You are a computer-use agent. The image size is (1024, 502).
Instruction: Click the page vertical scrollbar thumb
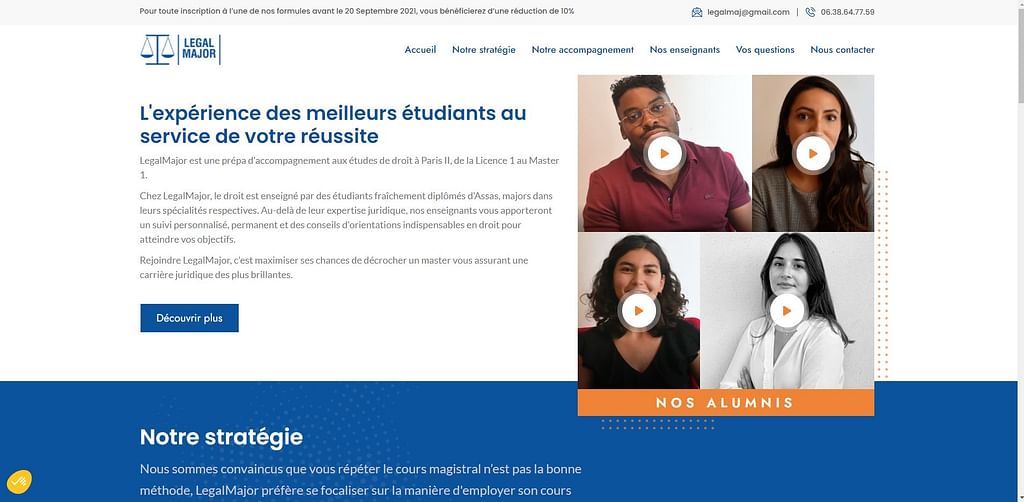pyautogui.click(x=1019, y=54)
